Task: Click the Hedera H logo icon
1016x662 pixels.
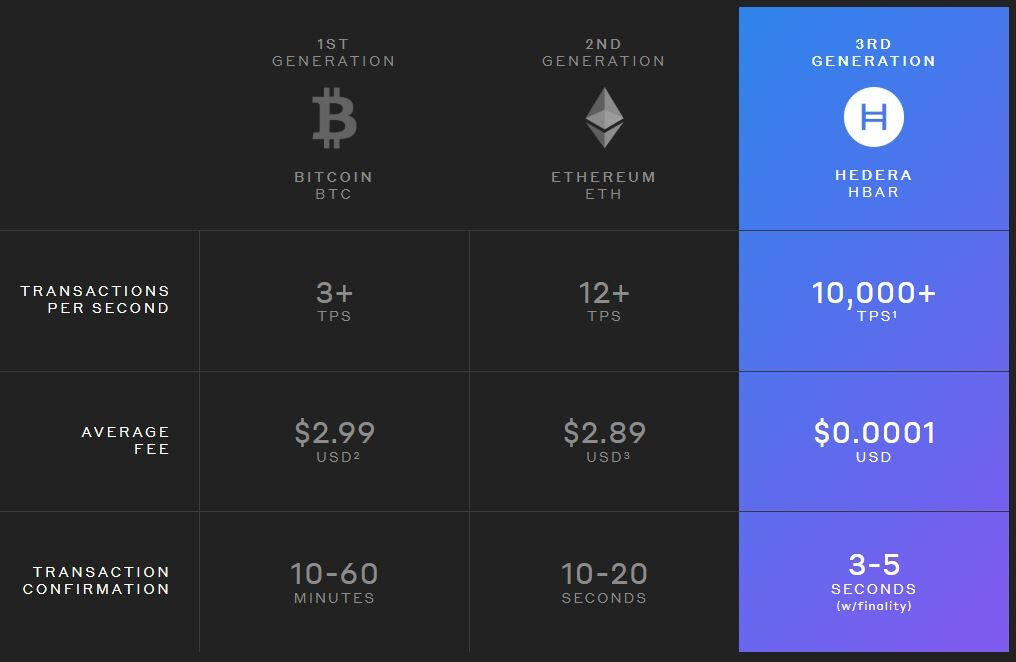Action: point(873,117)
